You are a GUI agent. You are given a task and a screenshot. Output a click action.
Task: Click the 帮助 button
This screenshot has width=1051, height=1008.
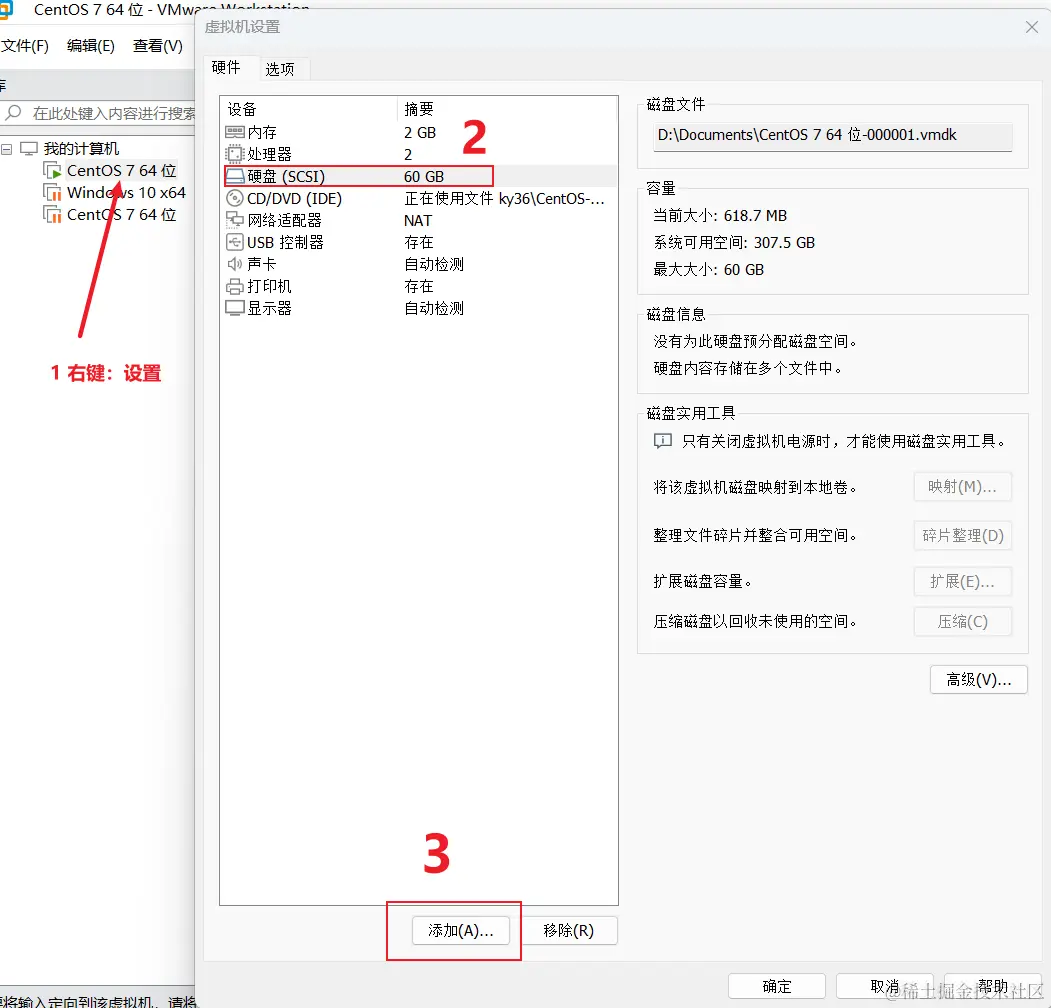(x=993, y=986)
